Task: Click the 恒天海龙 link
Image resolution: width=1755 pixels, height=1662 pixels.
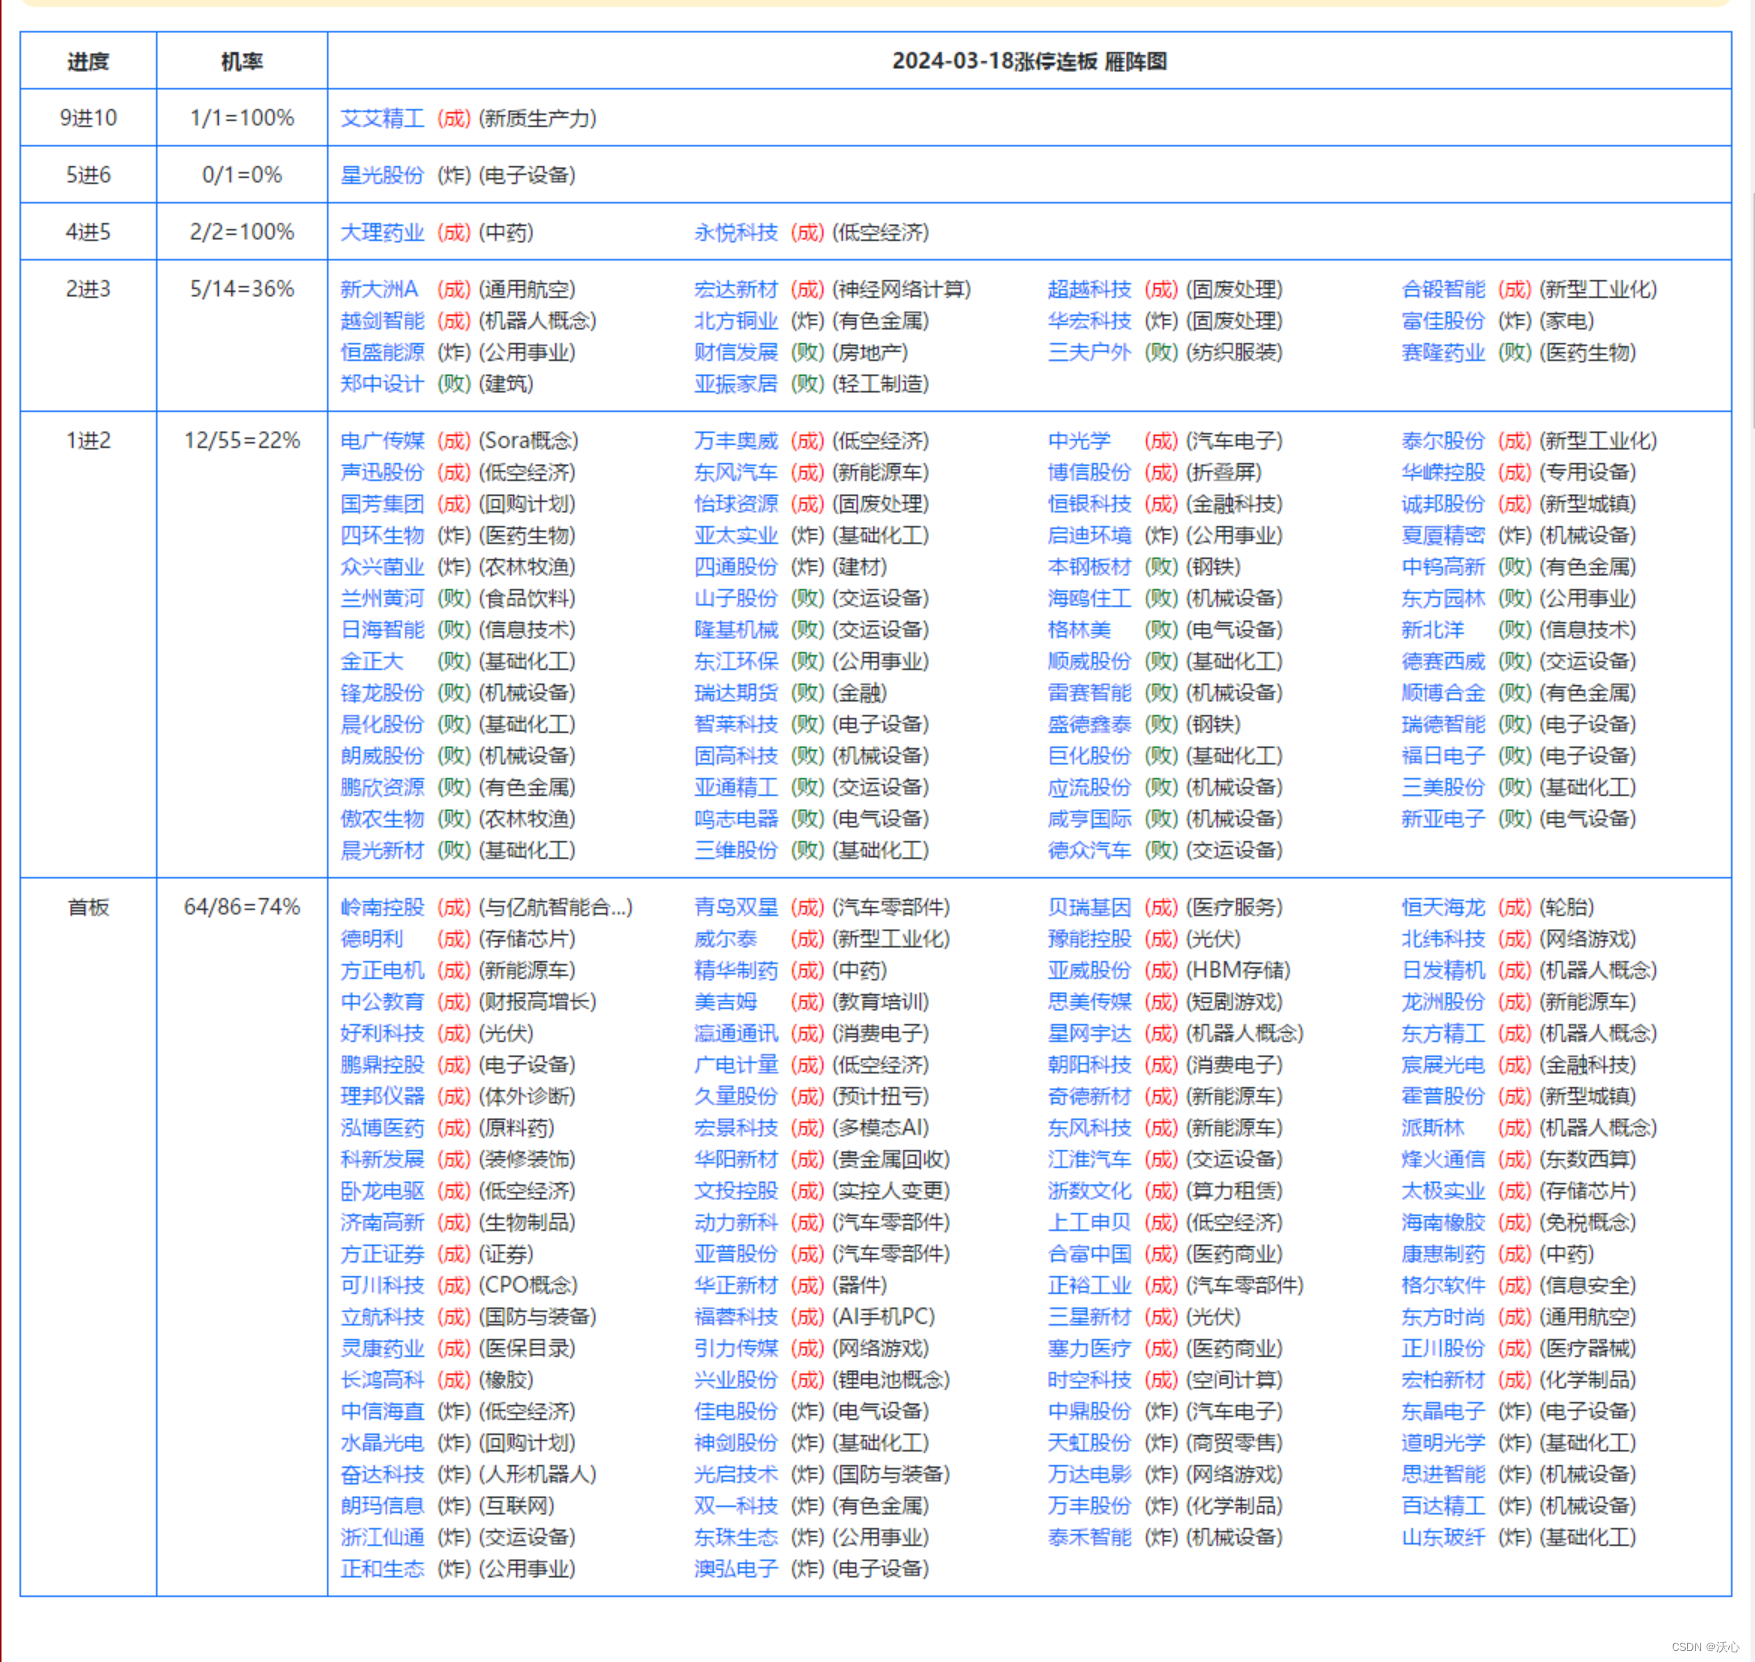Action: (1444, 907)
